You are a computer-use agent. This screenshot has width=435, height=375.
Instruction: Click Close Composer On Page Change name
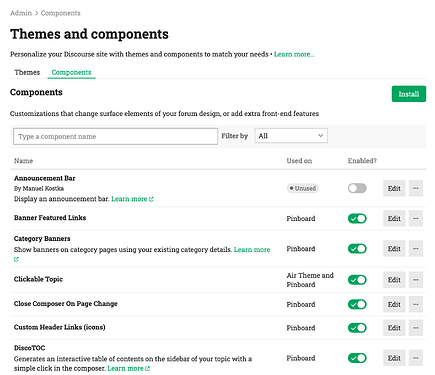pyautogui.click(x=66, y=304)
